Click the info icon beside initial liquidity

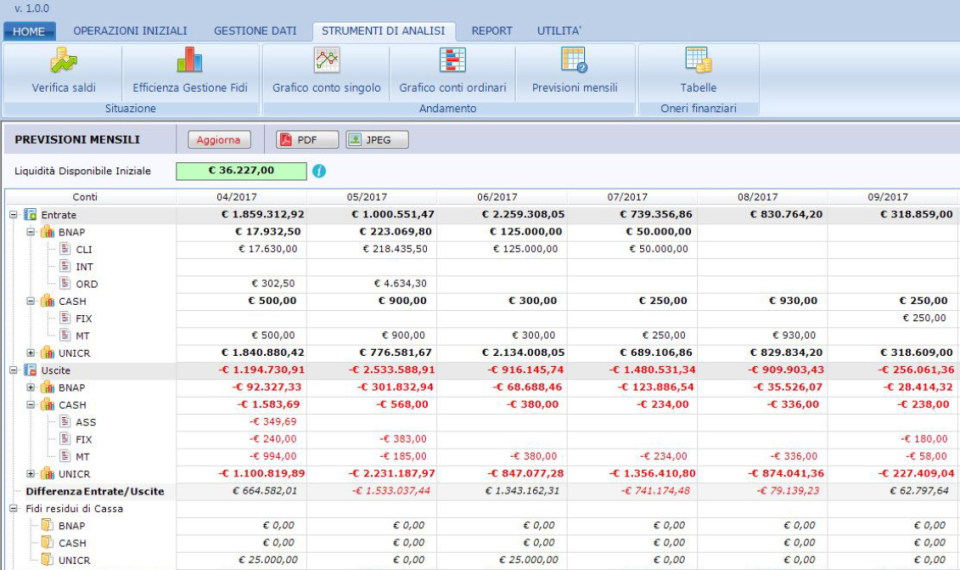click(x=319, y=171)
